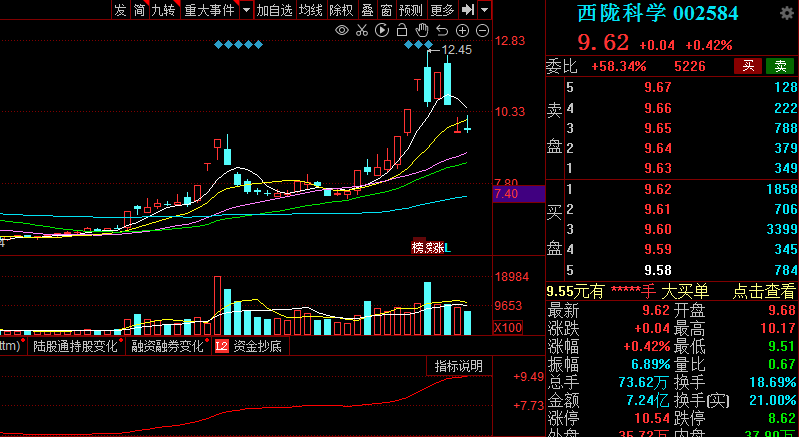The image size is (799, 437).
Task: Open the 更多 menu
Action: [442, 10]
